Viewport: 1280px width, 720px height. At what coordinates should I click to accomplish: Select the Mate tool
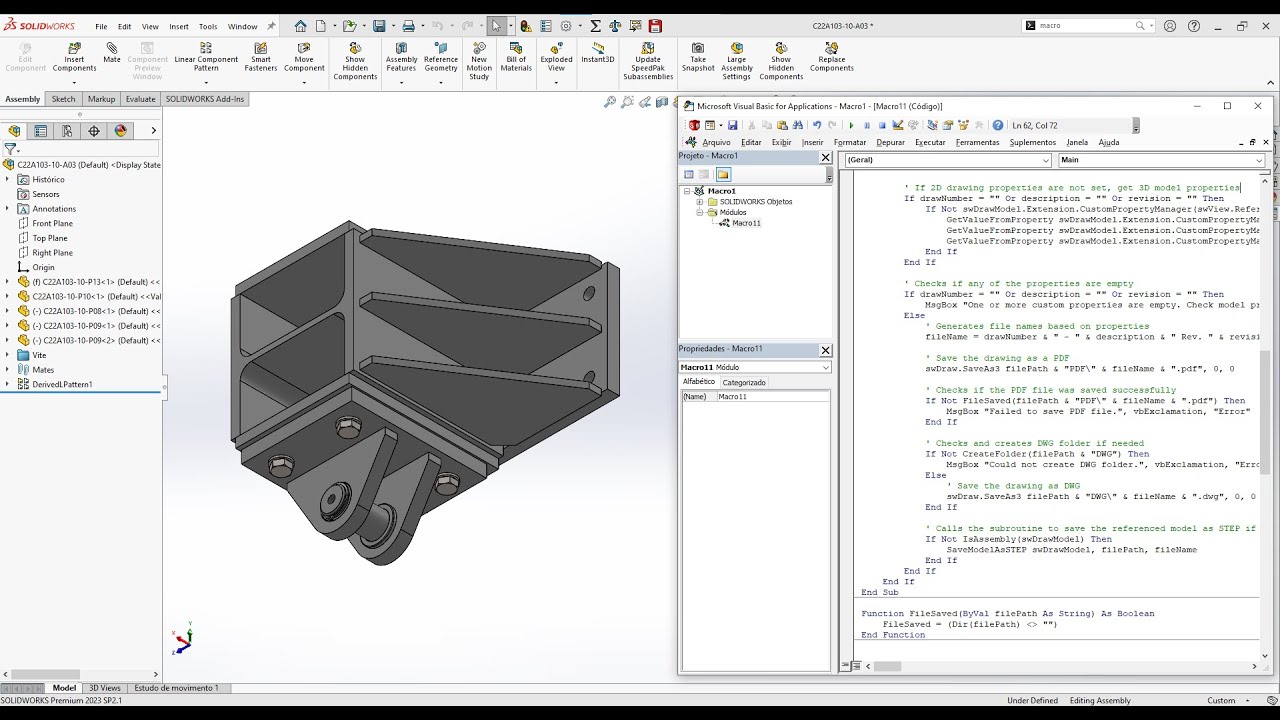[112, 52]
